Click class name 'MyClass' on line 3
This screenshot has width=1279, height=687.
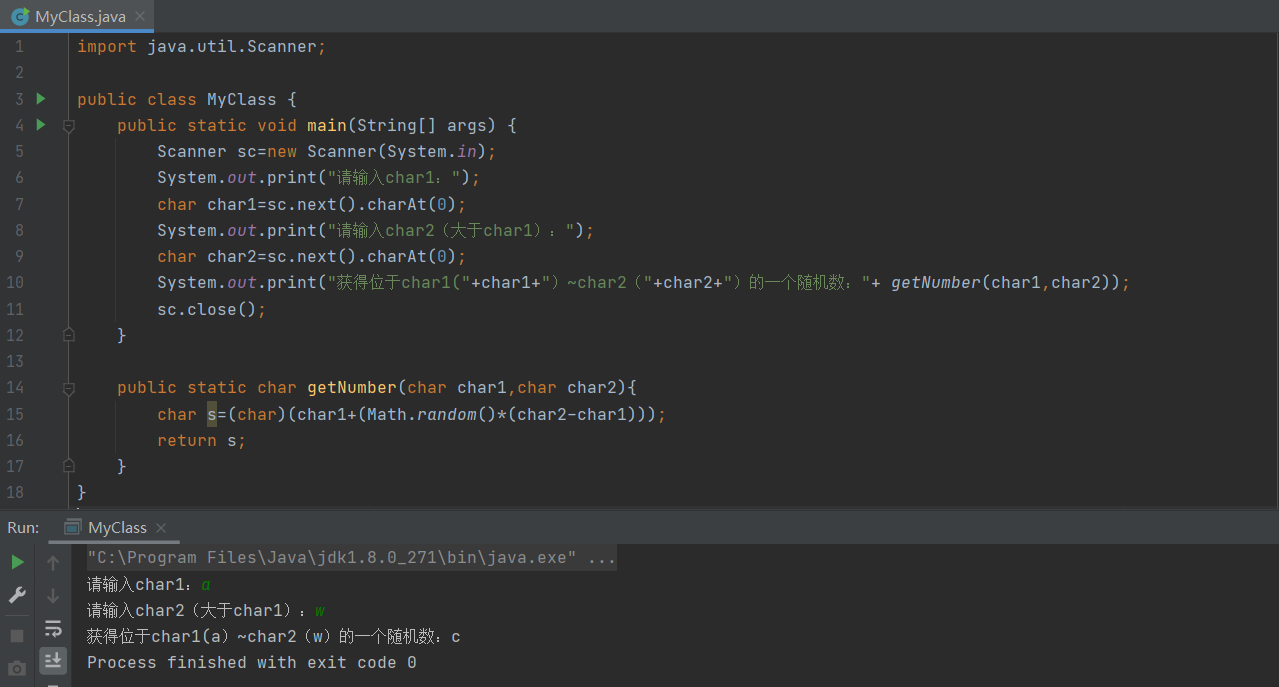(x=241, y=99)
